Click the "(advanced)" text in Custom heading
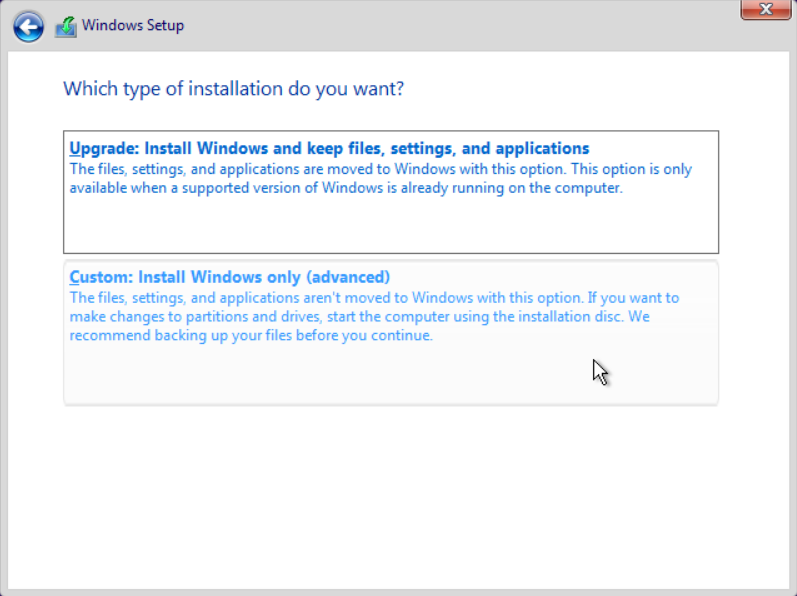797x596 pixels. [x=348, y=277]
